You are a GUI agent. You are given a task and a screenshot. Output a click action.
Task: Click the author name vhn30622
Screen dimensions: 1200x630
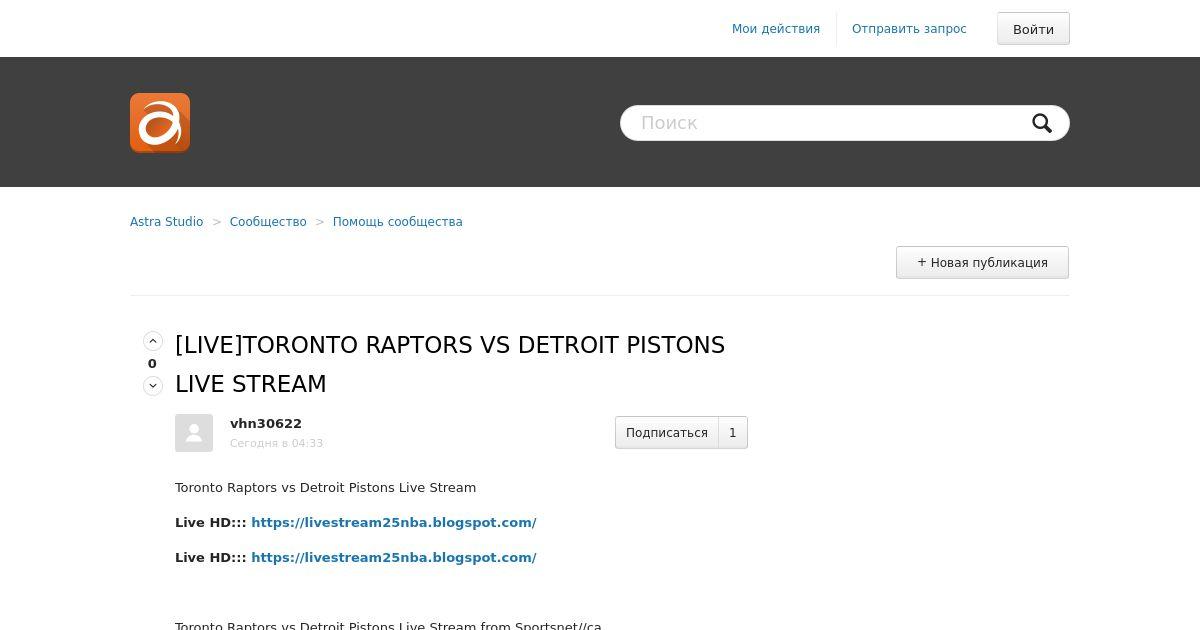click(x=266, y=424)
